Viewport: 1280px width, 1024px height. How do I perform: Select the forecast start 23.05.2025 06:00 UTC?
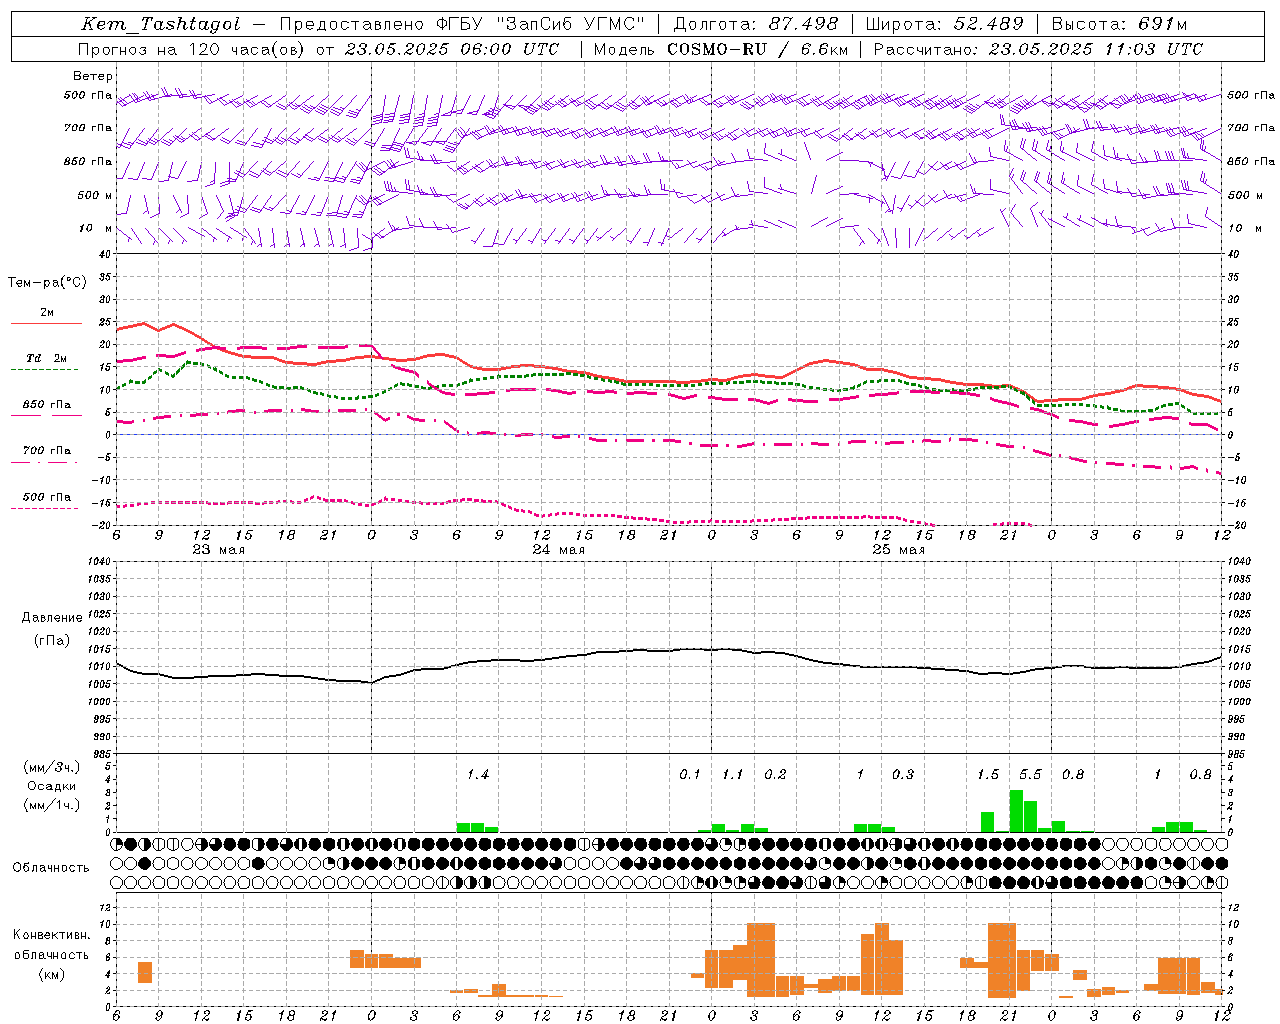tap(451, 49)
